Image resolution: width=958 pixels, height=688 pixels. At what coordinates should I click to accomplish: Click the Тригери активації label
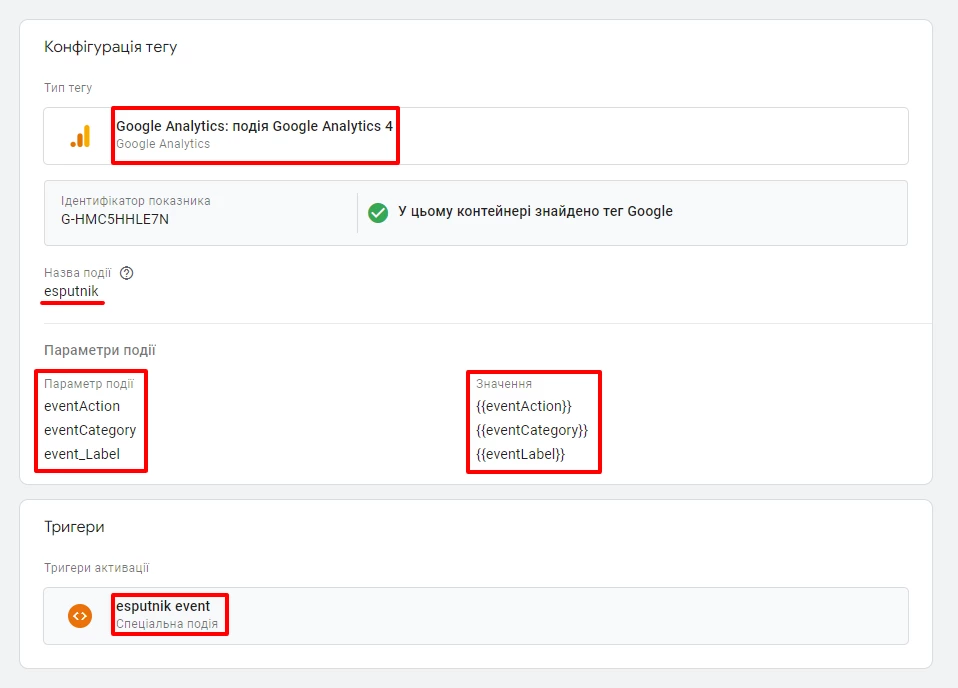tap(97, 568)
